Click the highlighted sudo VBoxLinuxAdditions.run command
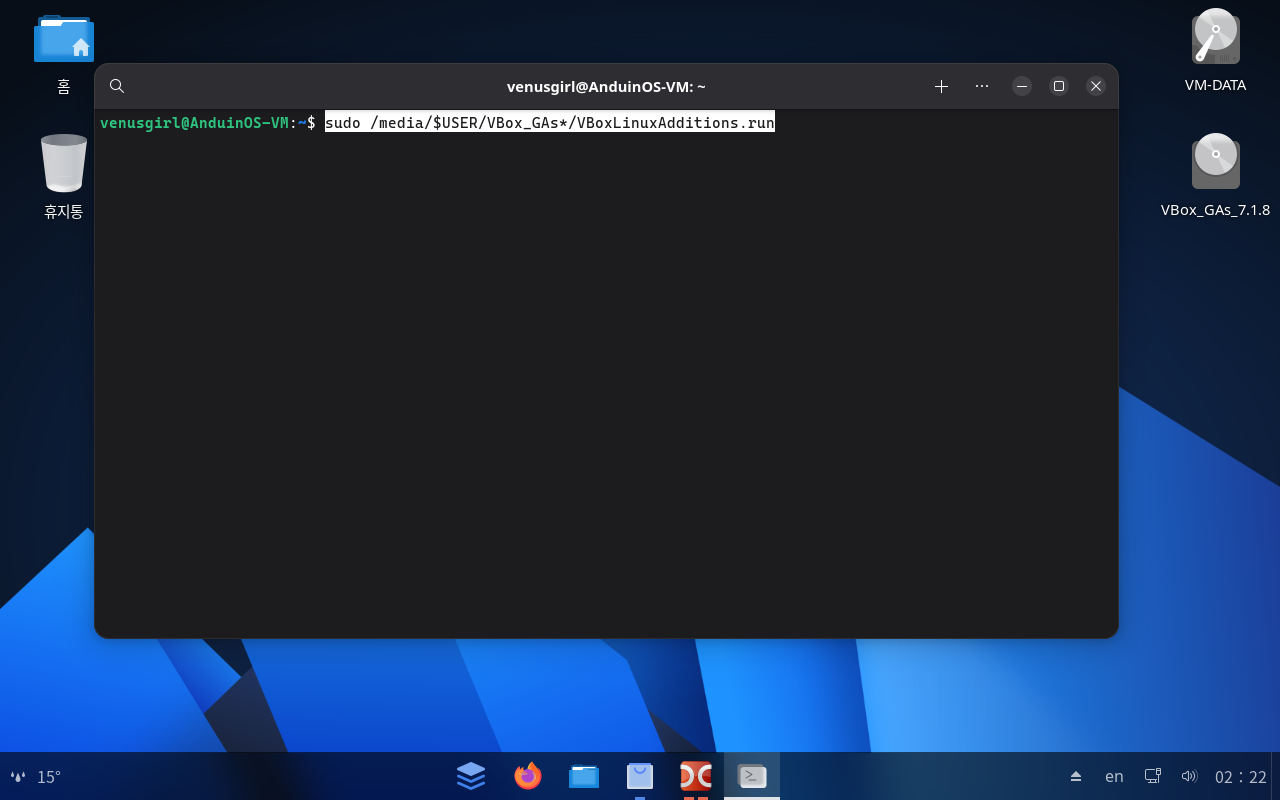This screenshot has width=1280, height=800. pyautogui.click(x=550, y=123)
